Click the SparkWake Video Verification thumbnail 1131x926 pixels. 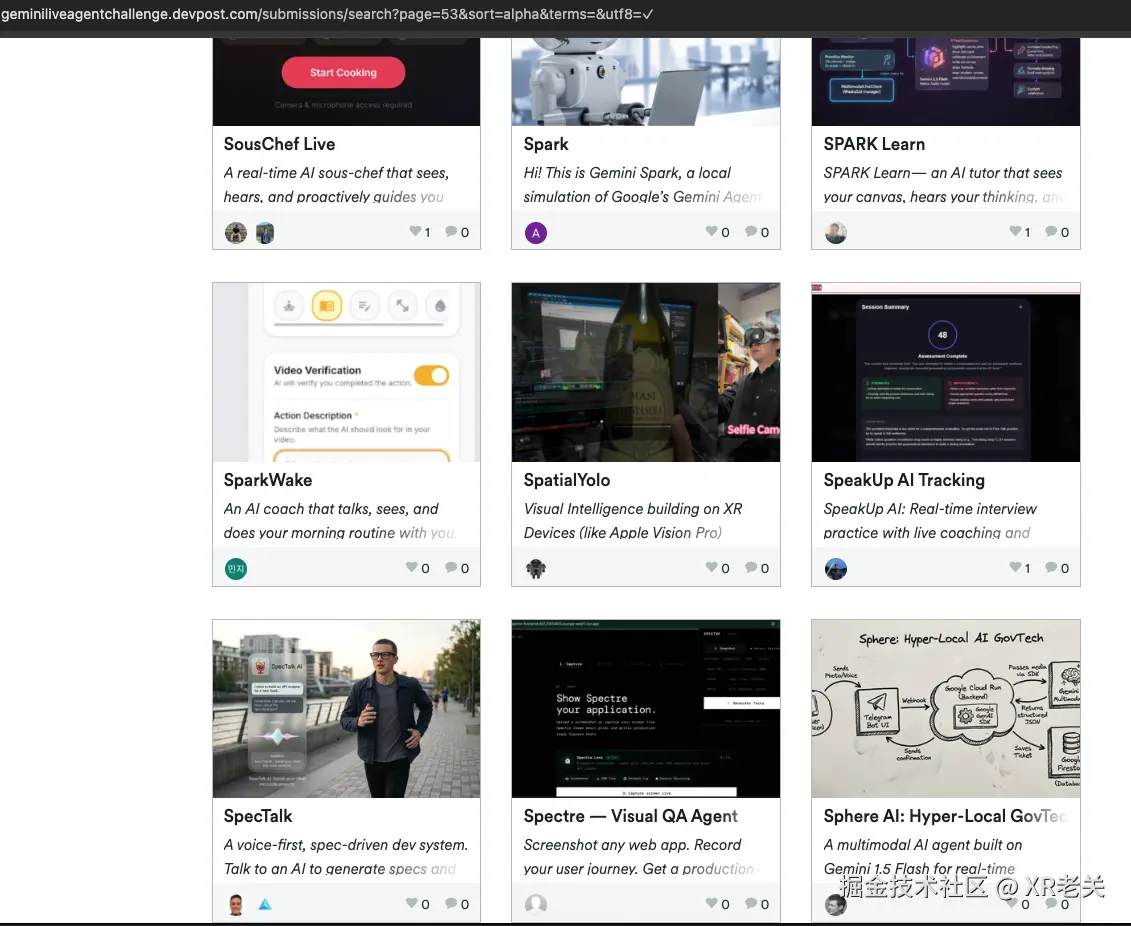coord(346,372)
